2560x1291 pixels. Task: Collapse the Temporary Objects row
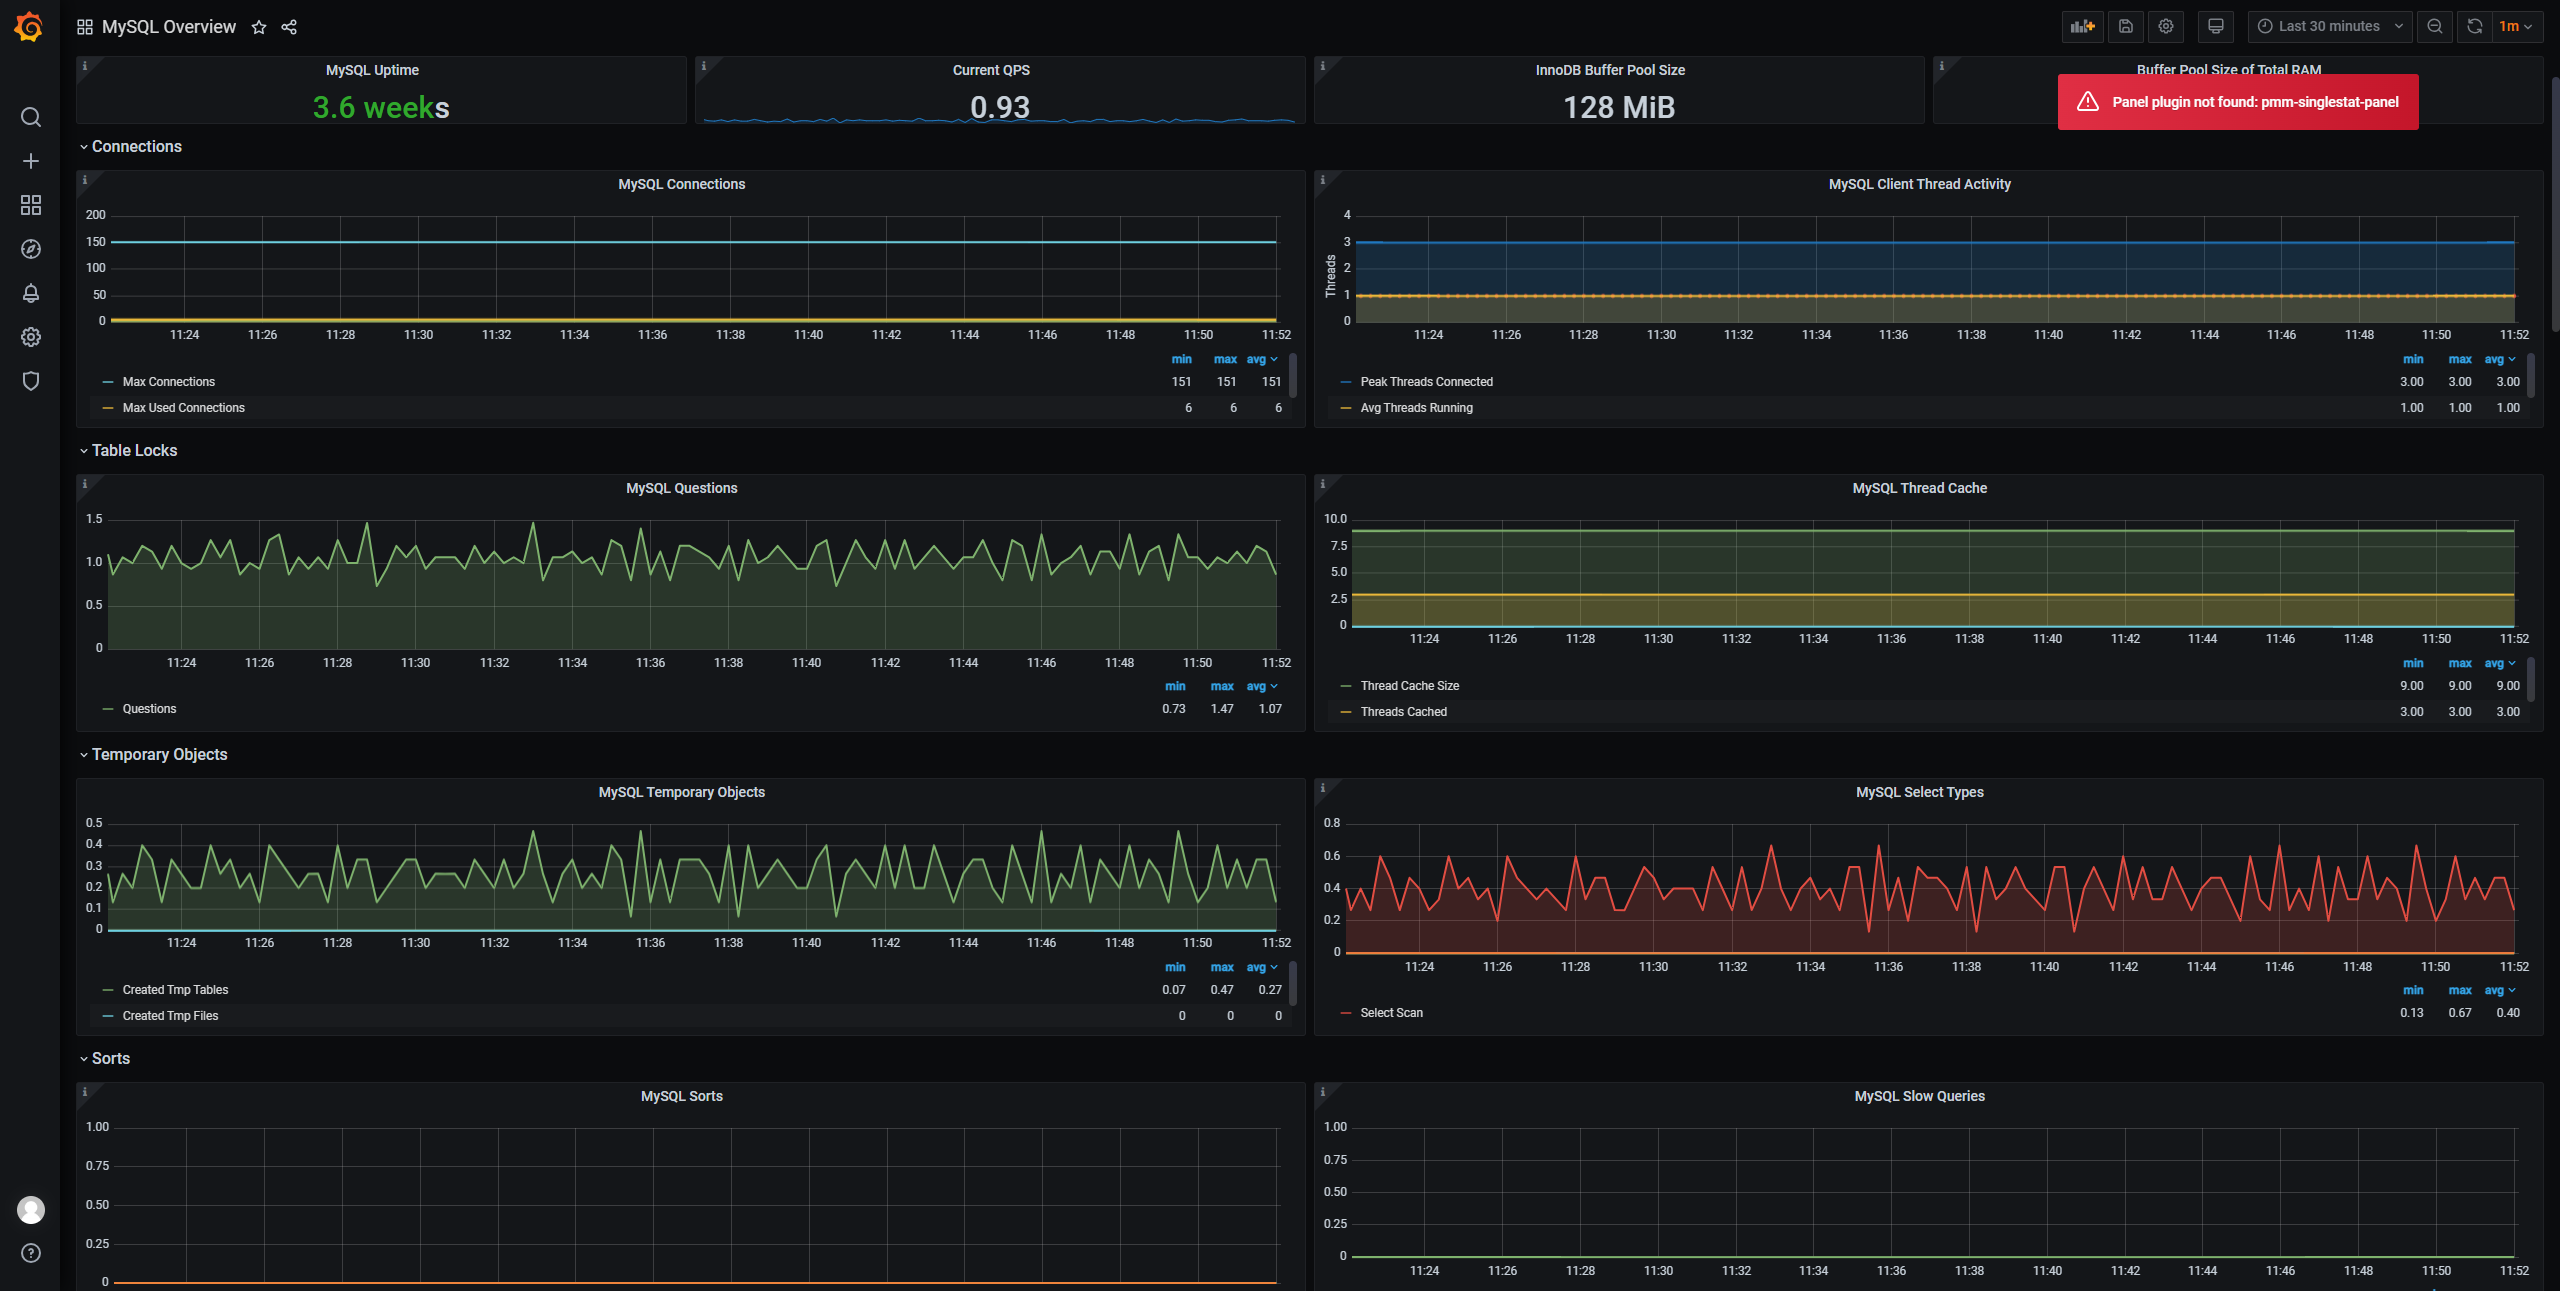click(x=159, y=755)
